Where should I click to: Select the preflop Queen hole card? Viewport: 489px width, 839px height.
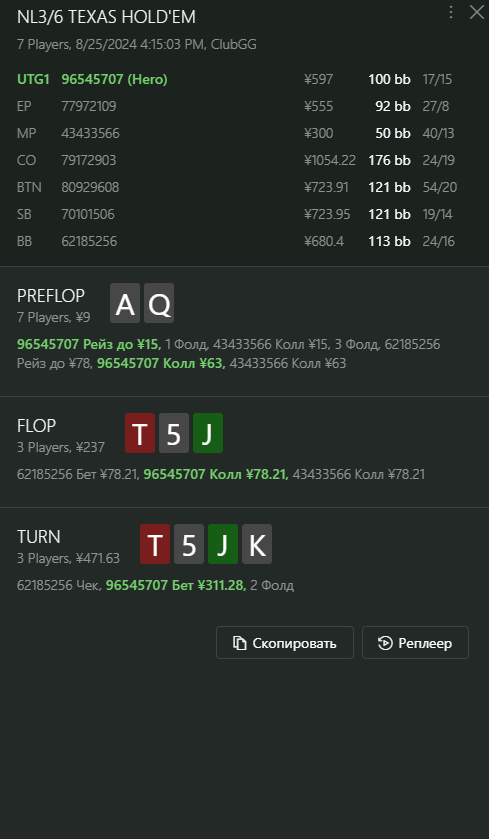pos(159,303)
